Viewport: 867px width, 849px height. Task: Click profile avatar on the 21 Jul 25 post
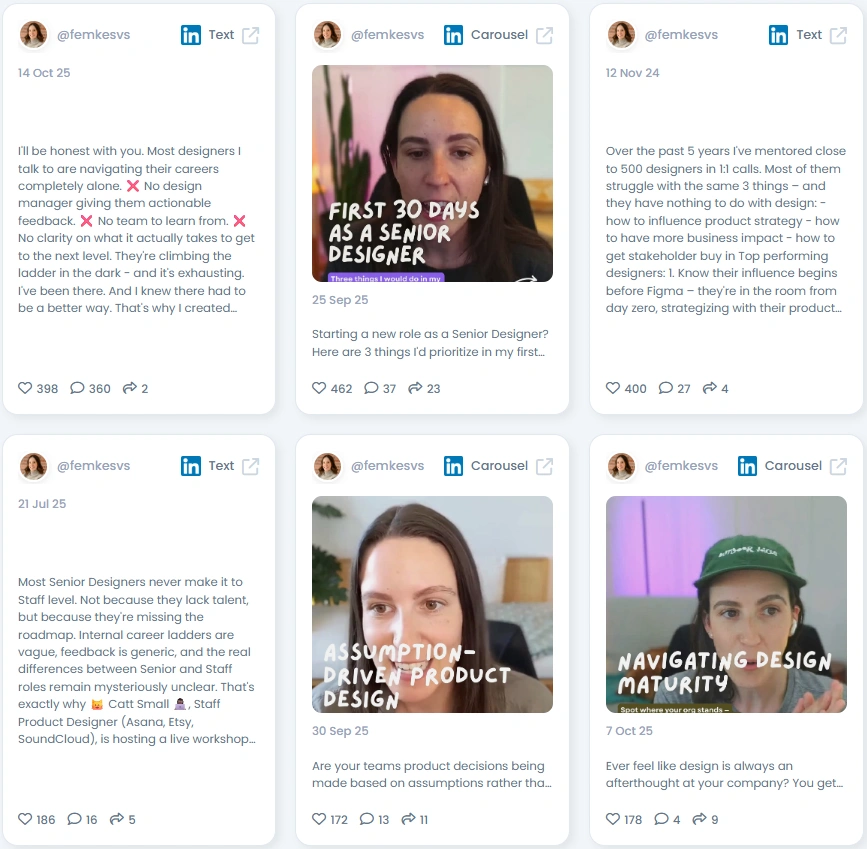click(x=33, y=466)
